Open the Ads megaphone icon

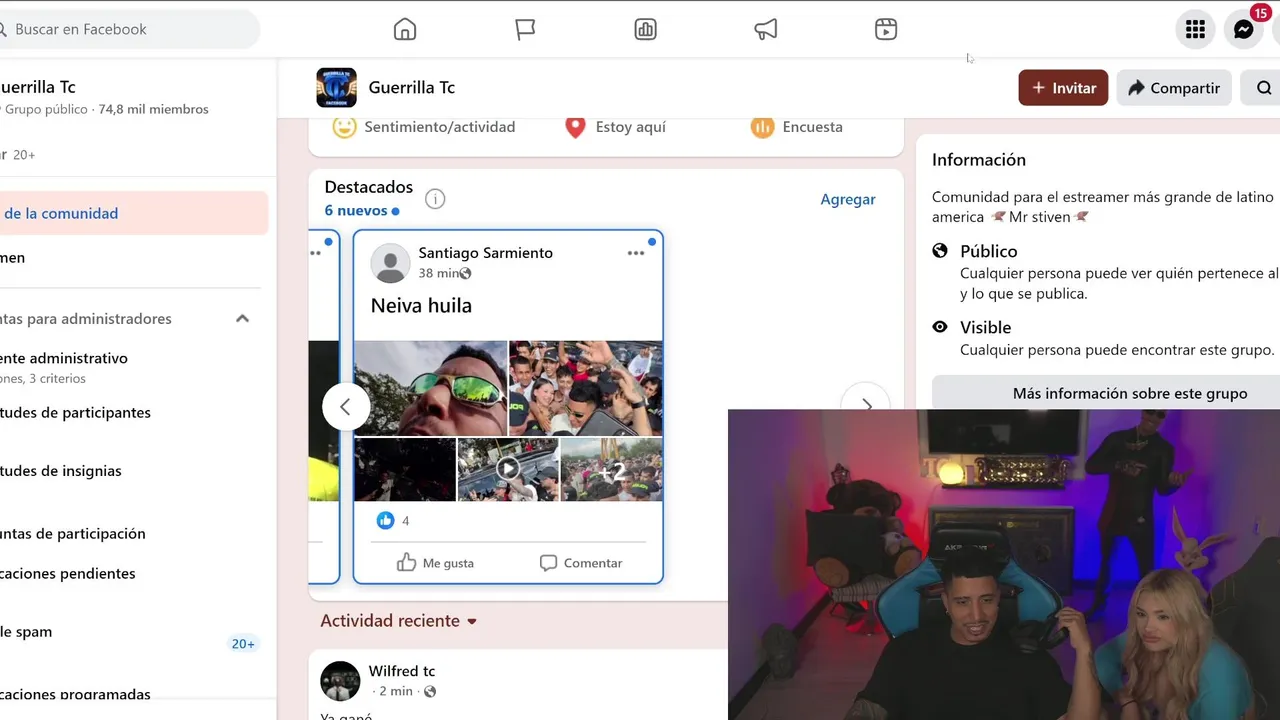pyautogui.click(x=766, y=29)
